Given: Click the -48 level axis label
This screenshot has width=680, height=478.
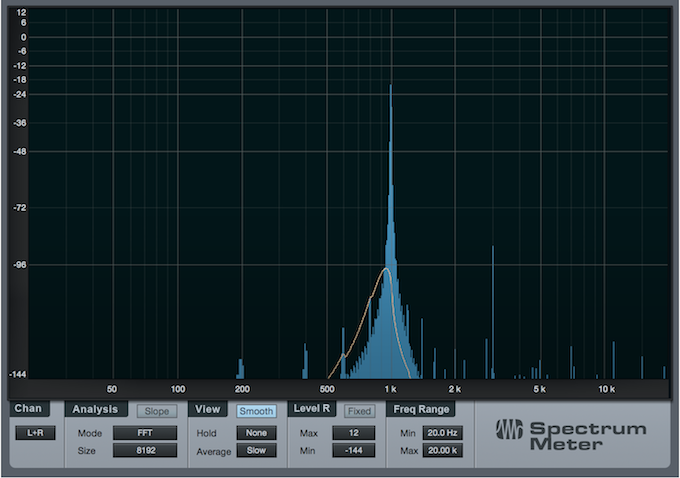Looking at the screenshot, I should [20, 152].
